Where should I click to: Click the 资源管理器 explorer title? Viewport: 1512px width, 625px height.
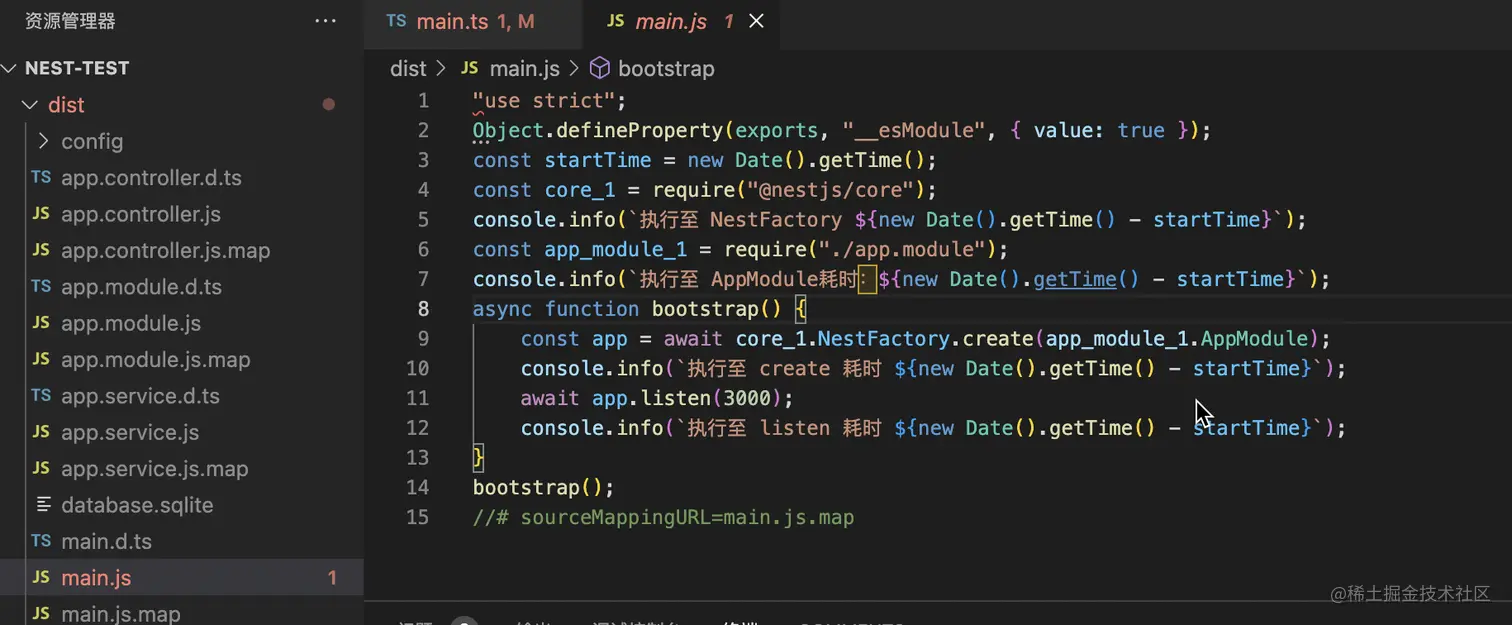point(70,20)
